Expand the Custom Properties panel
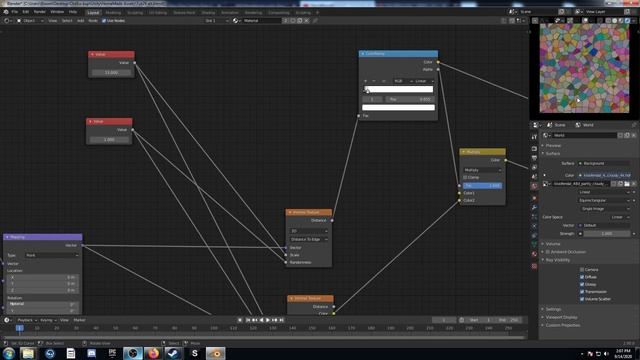This screenshot has width=640, height=360. pyautogui.click(x=562, y=325)
